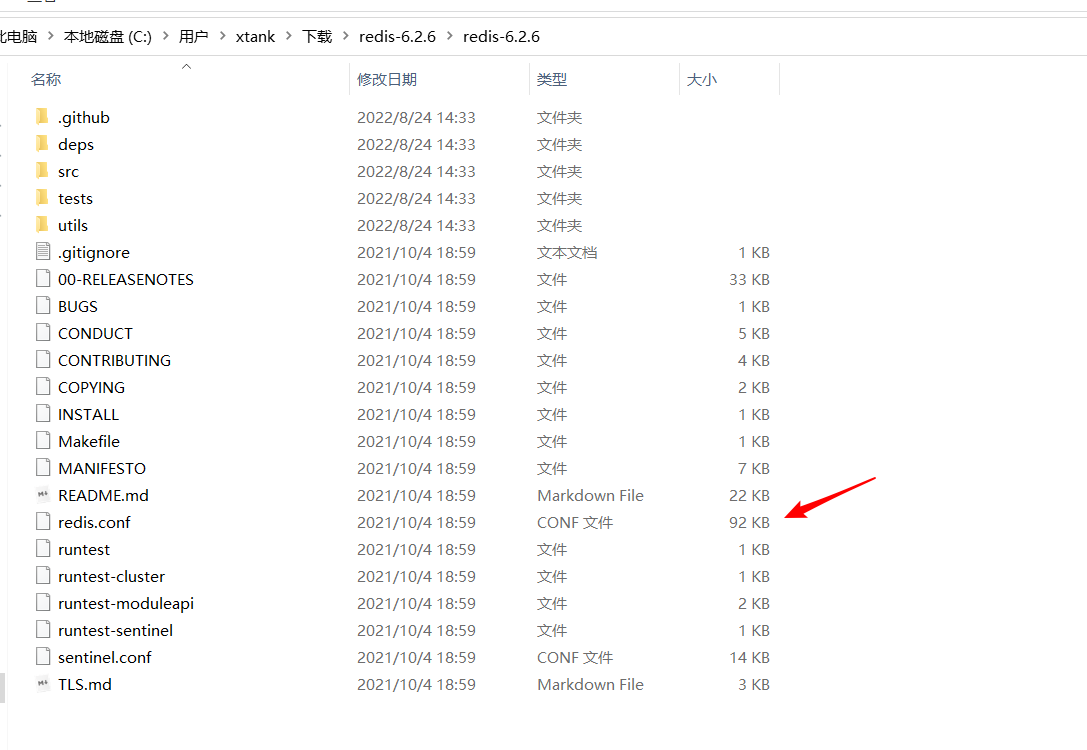Click the .github folder icon
Image resolution: width=1087 pixels, height=750 pixels.
coord(41,117)
